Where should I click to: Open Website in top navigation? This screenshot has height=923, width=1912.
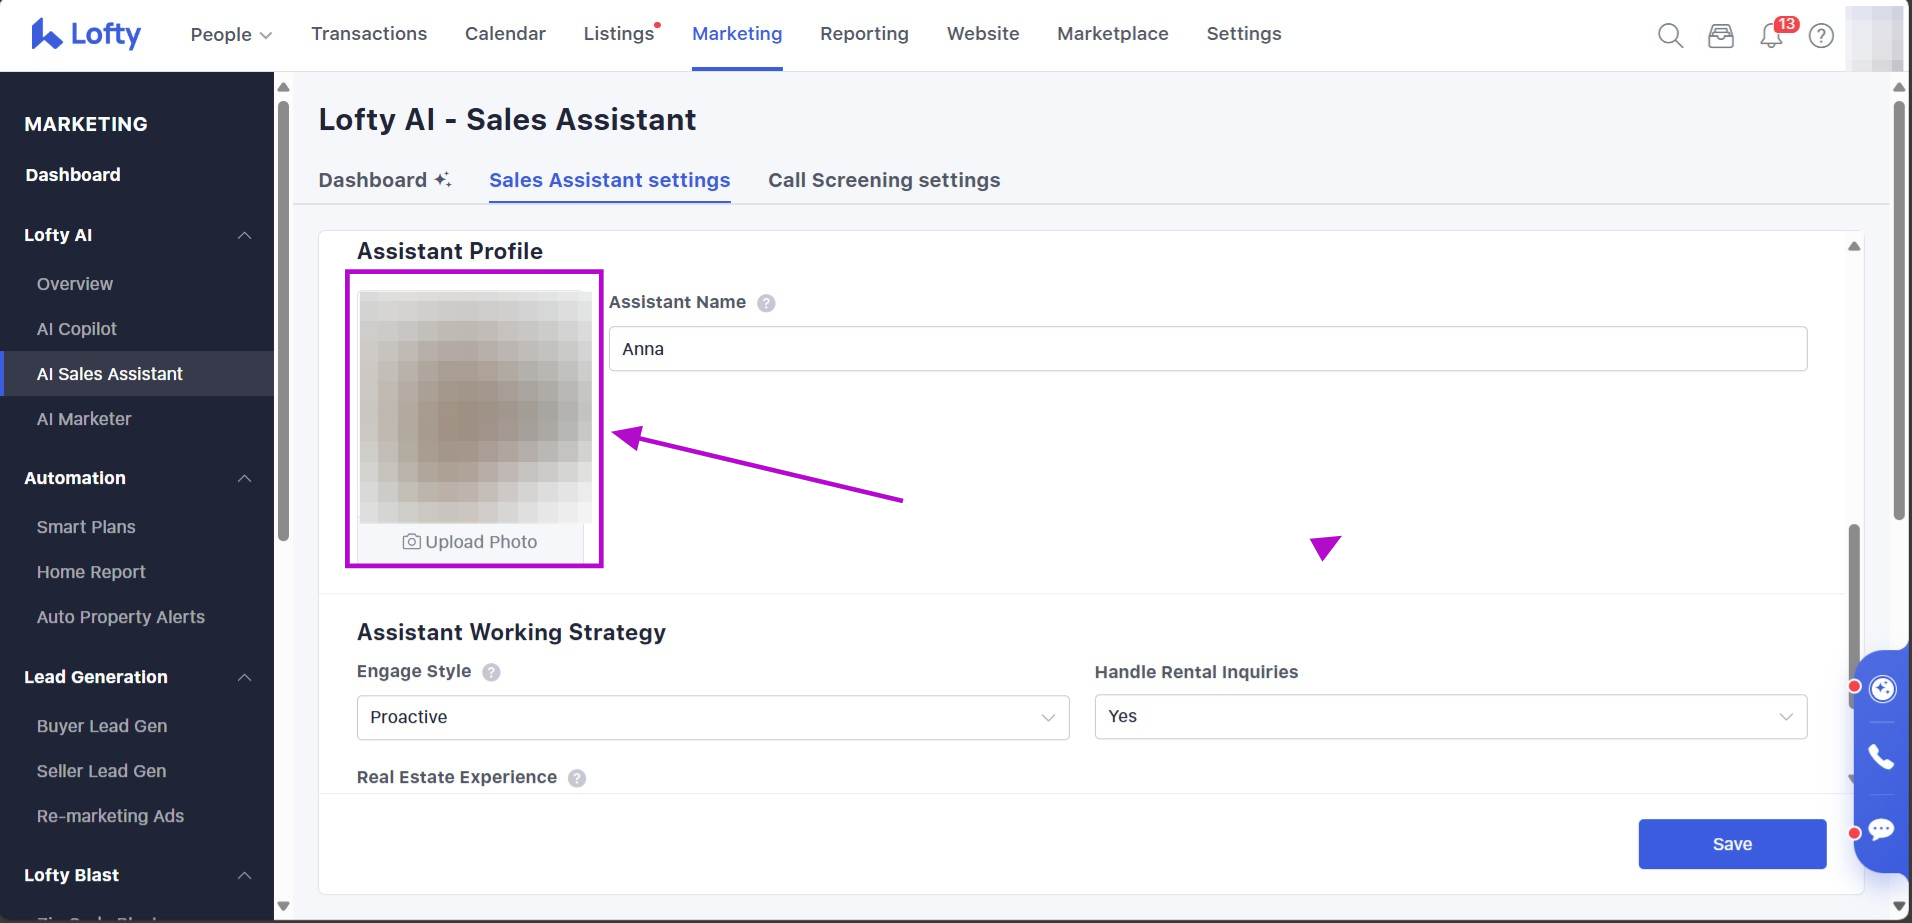[983, 34]
